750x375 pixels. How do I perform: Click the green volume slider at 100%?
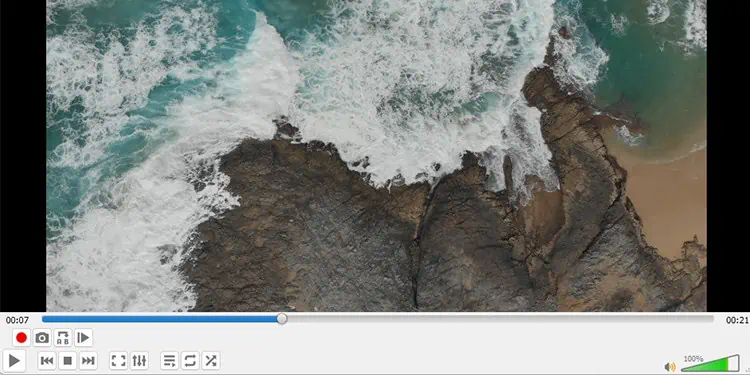click(x=710, y=364)
